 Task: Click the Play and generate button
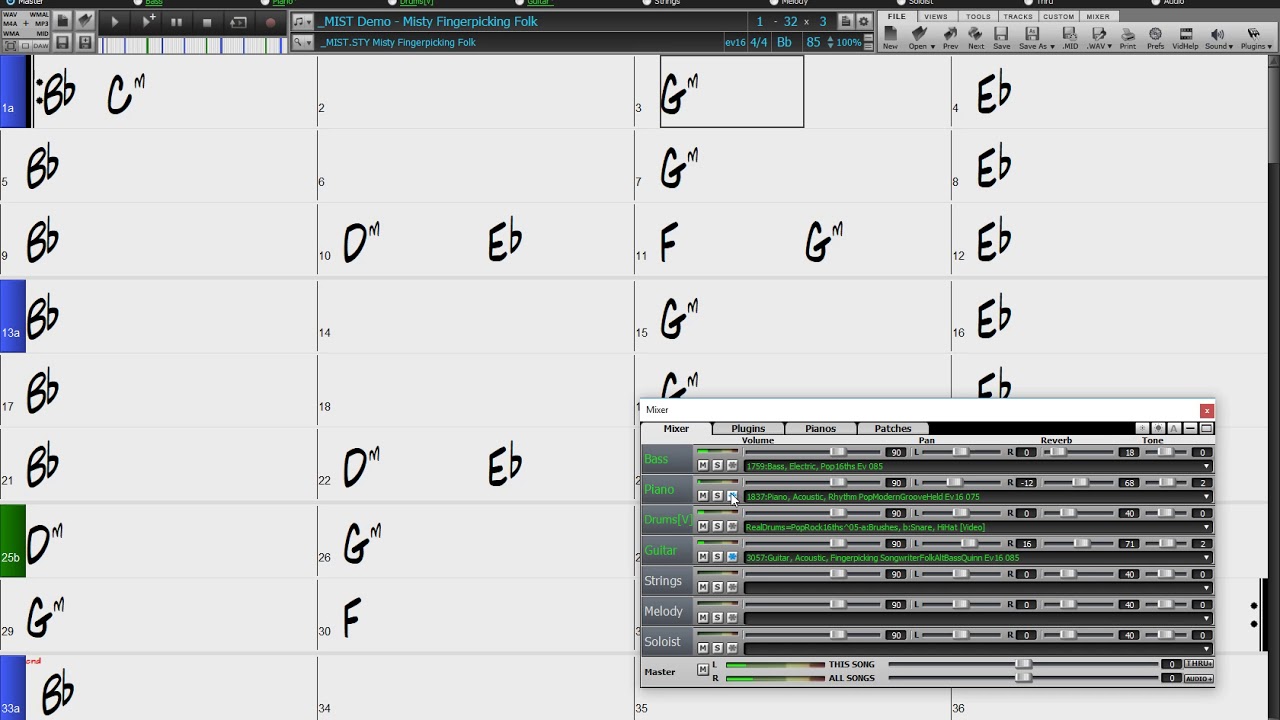[x=147, y=22]
